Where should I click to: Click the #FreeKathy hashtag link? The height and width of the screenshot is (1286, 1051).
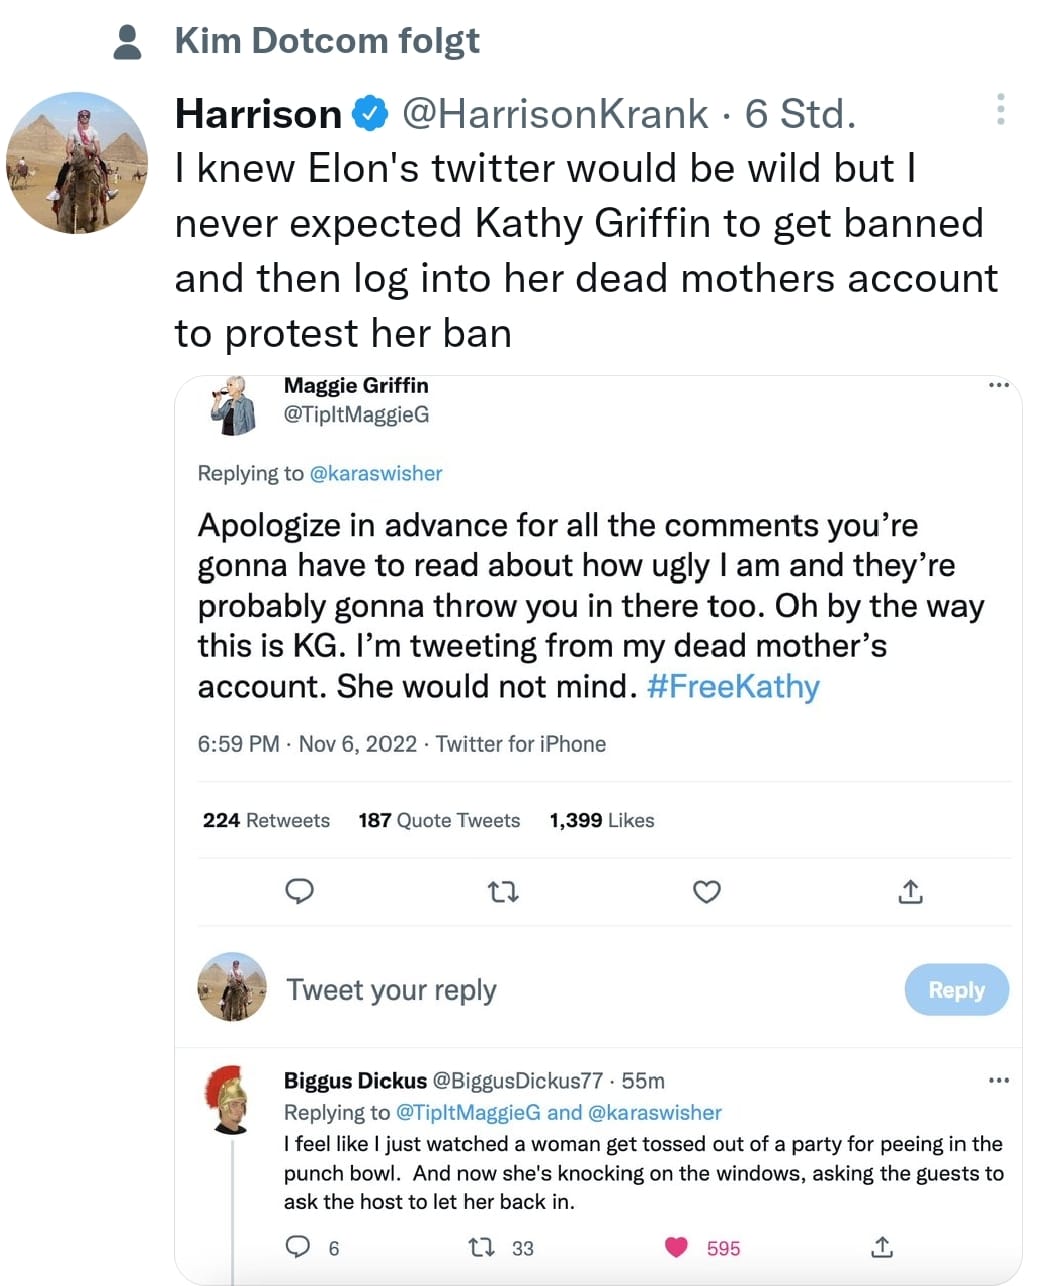[x=733, y=686]
